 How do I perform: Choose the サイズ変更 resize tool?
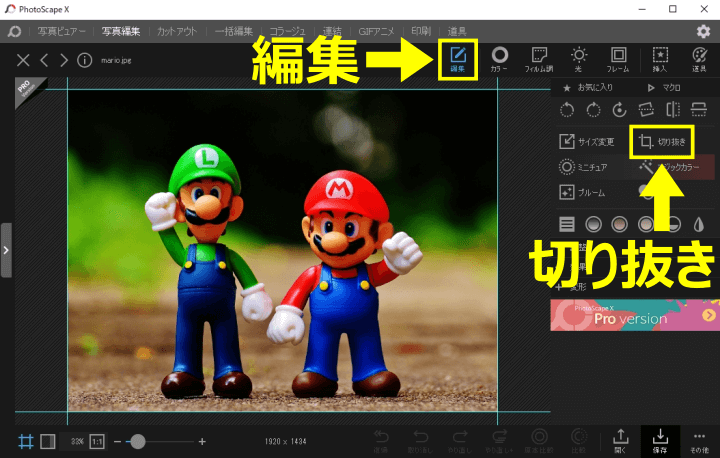pos(586,141)
